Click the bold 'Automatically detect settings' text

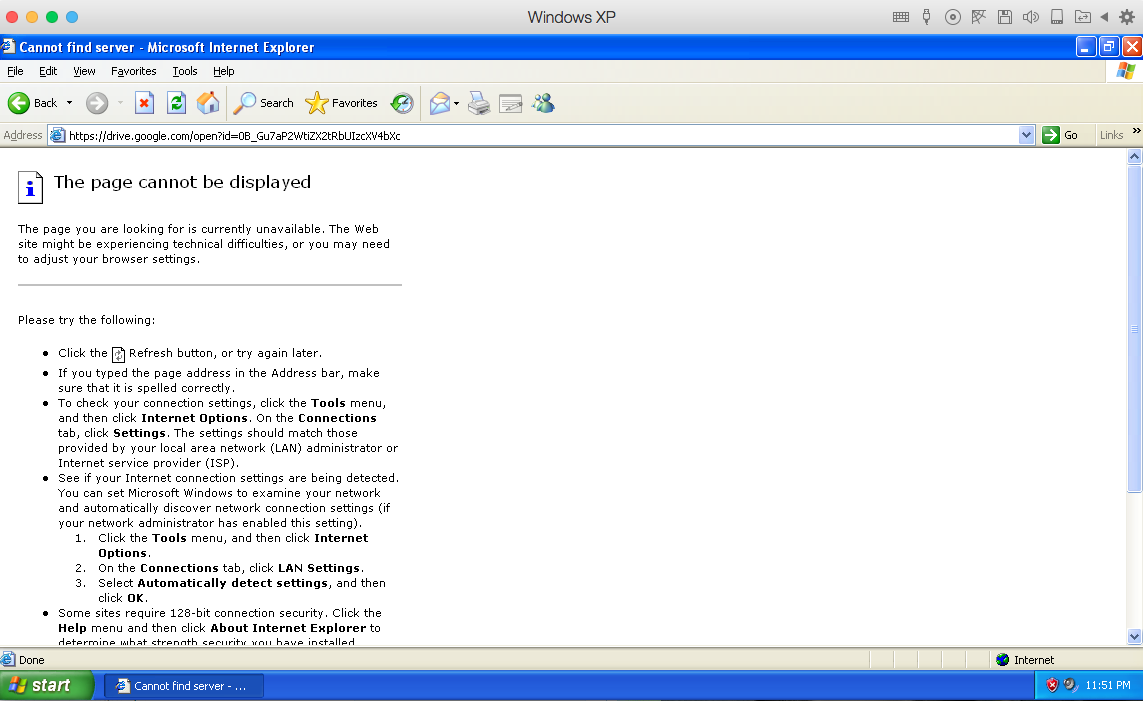pos(233,583)
